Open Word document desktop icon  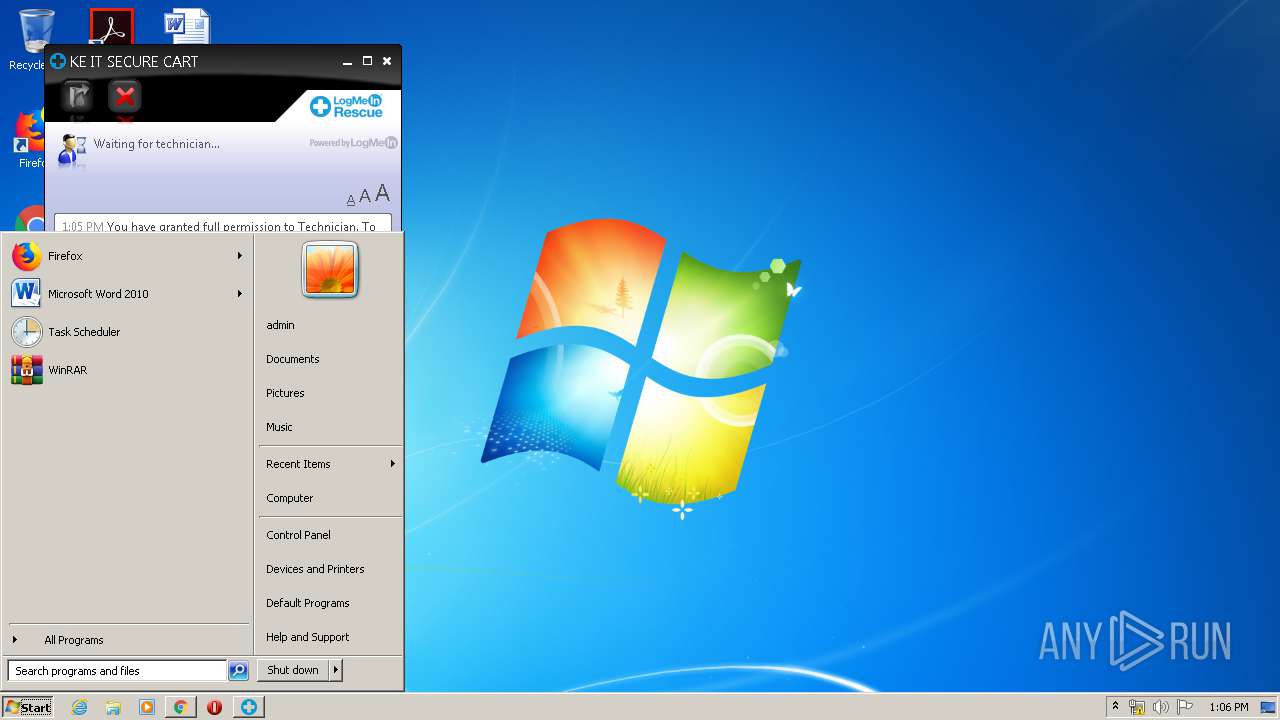[187, 26]
